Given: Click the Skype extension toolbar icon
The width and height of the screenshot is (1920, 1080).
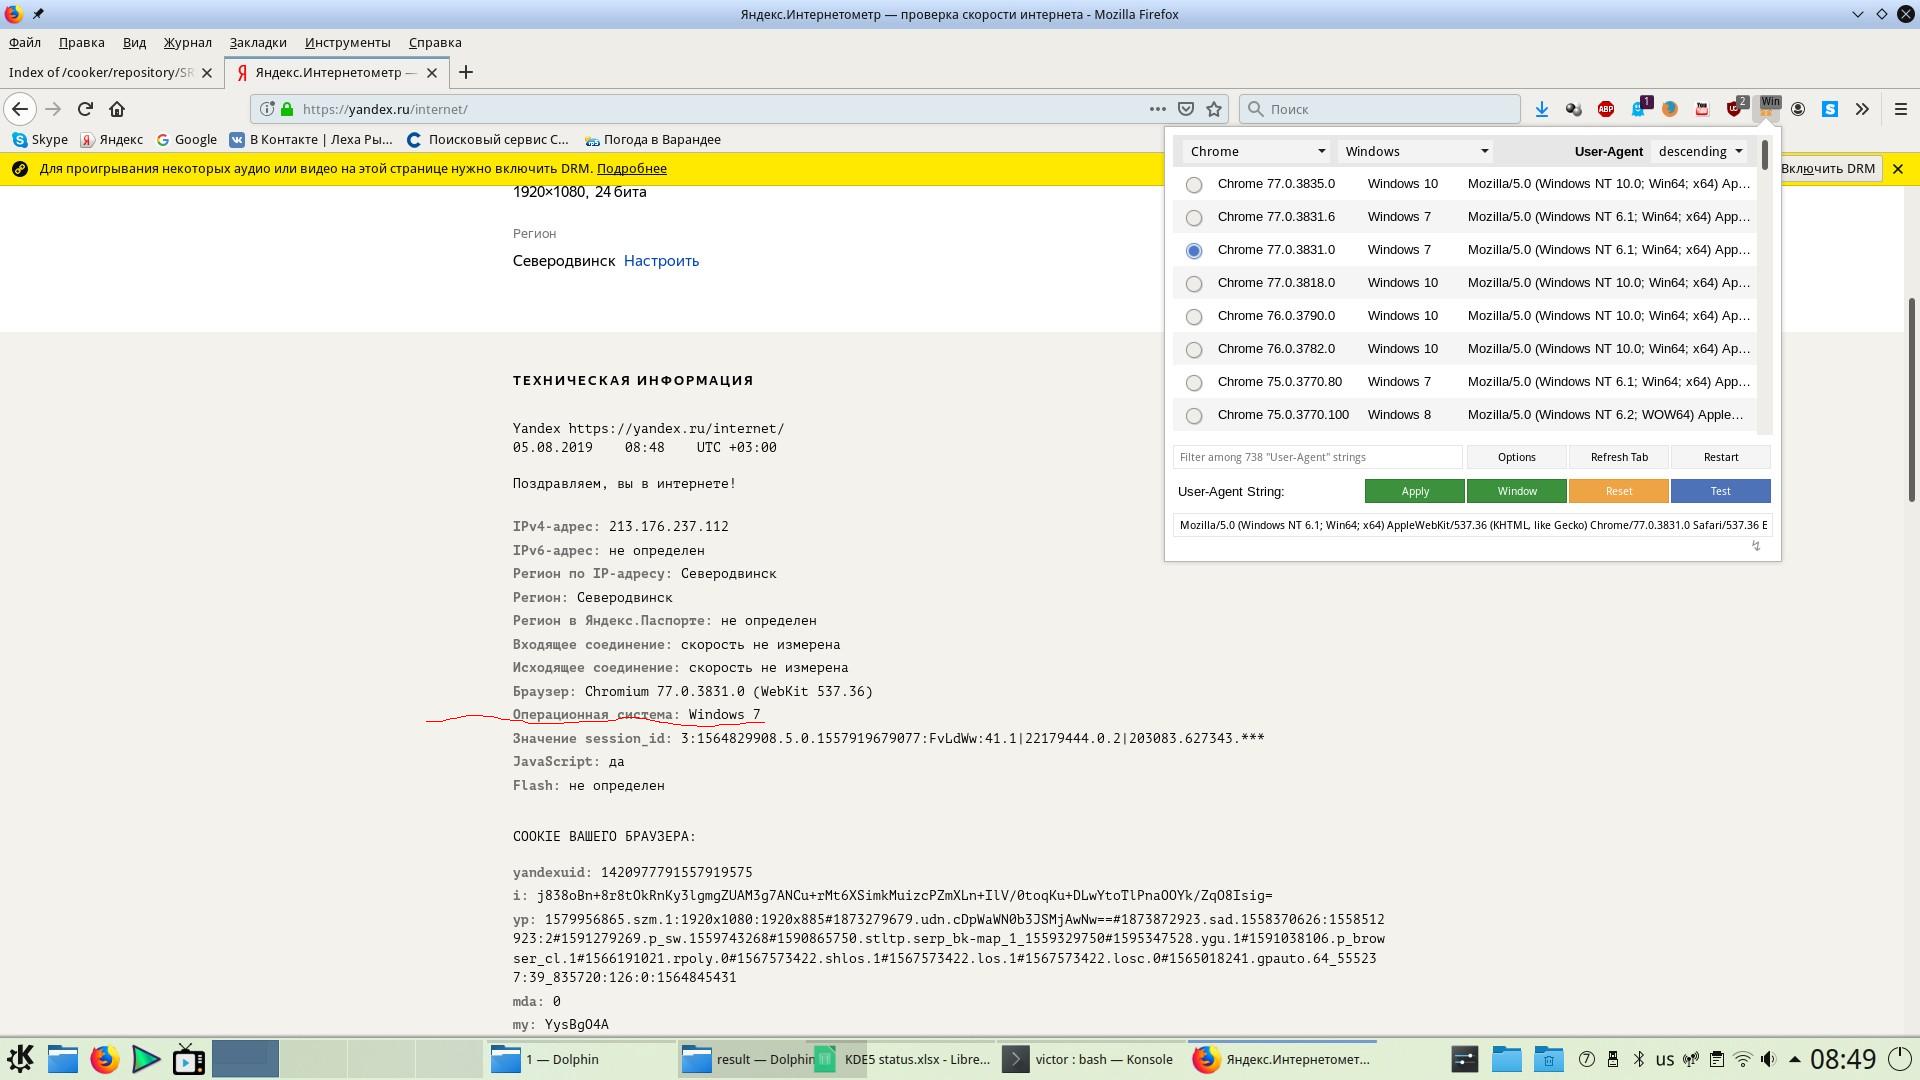Looking at the screenshot, I should click(x=1830, y=109).
